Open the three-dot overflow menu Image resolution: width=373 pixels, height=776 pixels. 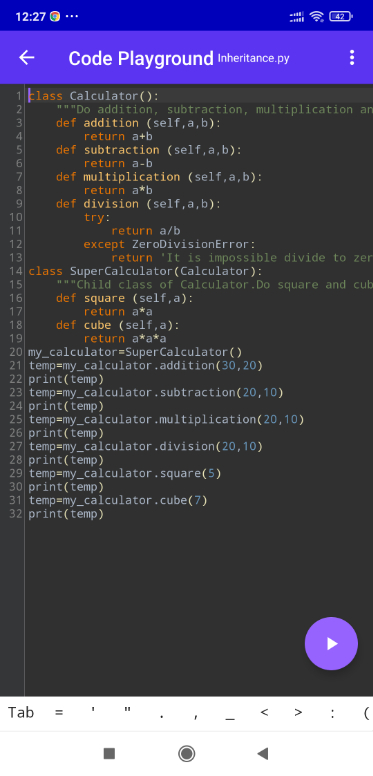pos(352,58)
